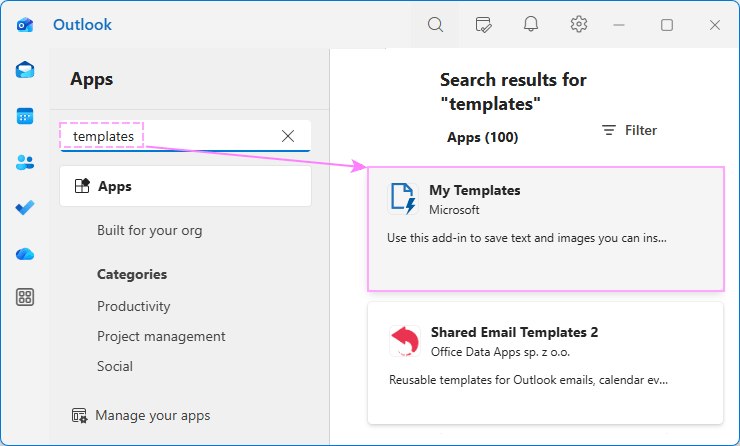Viewport: 740px width, 446px height.
Task: Click 'Apps (100)' results count
Action: coord(482,137)
